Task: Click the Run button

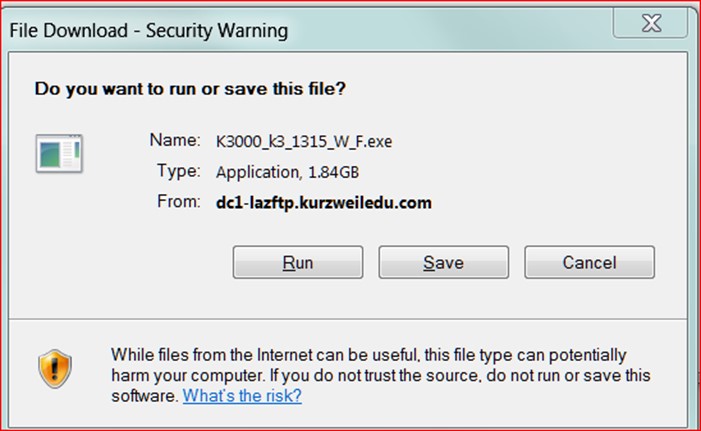Action: 298,262
